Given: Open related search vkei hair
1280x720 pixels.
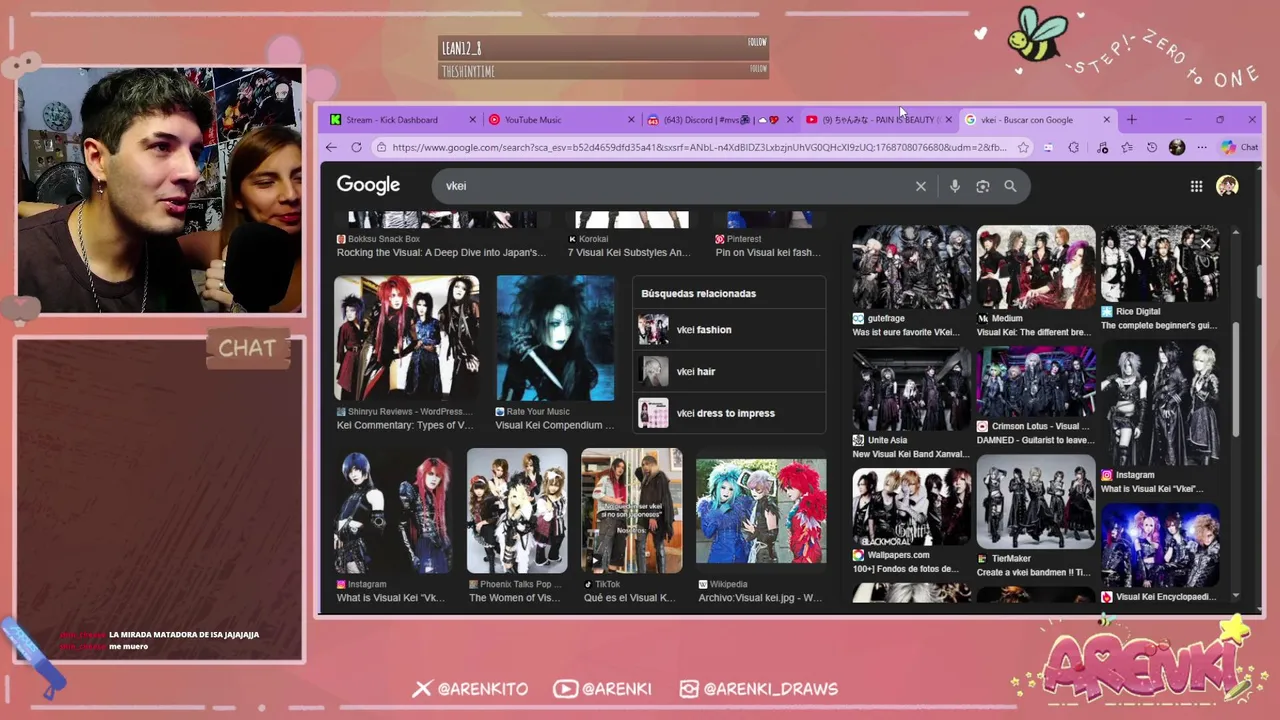Looking at the screenshot, I should pos(730,372).
